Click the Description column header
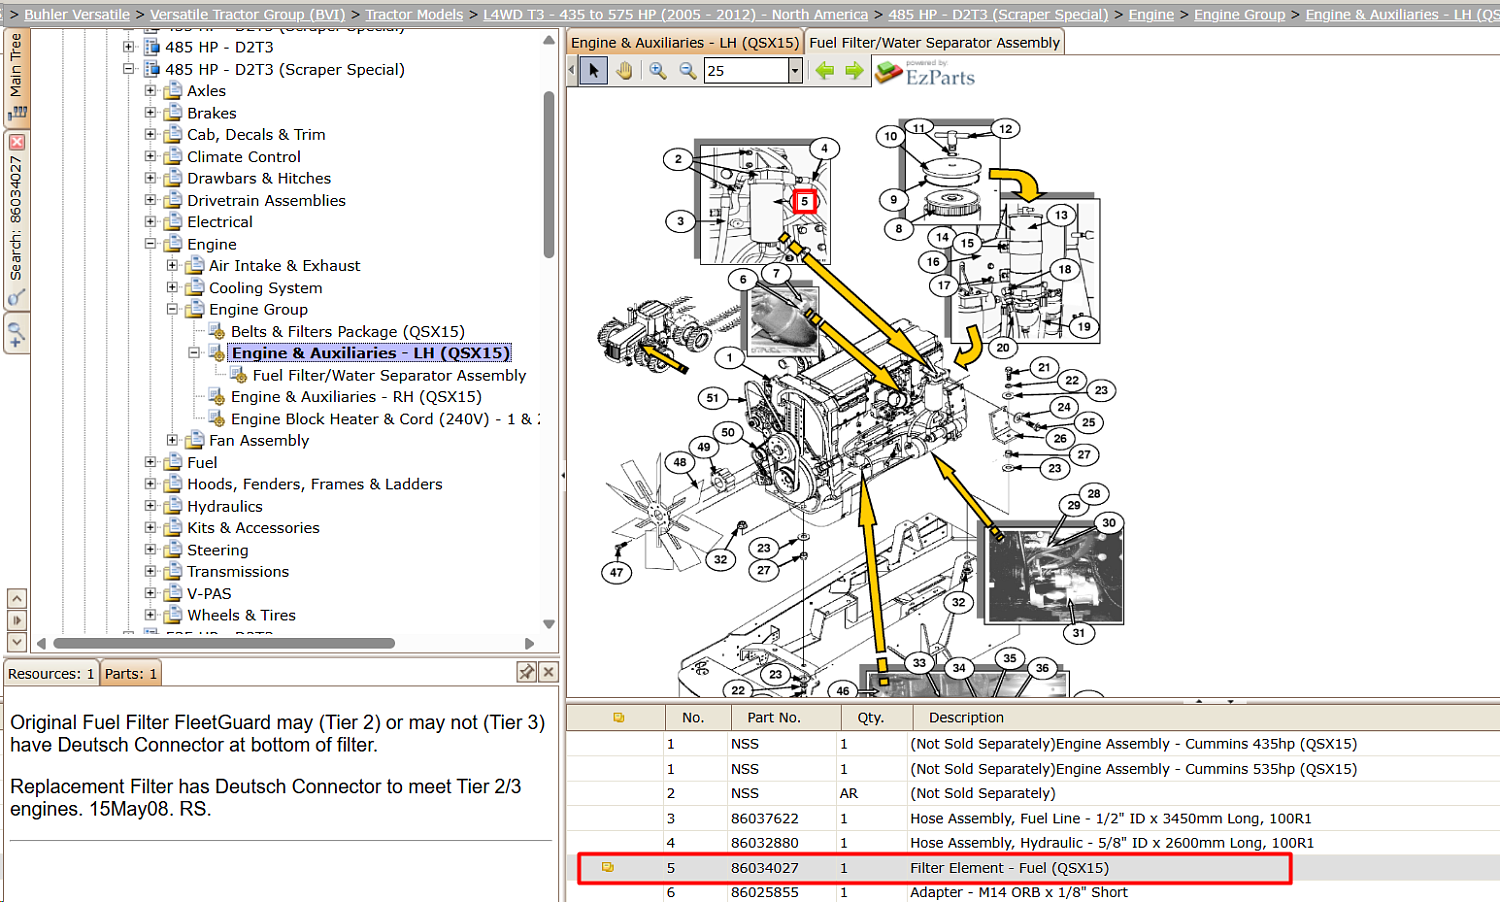Screen dimensions: 1500x902 pyautogui.click(x=966, y=717)
